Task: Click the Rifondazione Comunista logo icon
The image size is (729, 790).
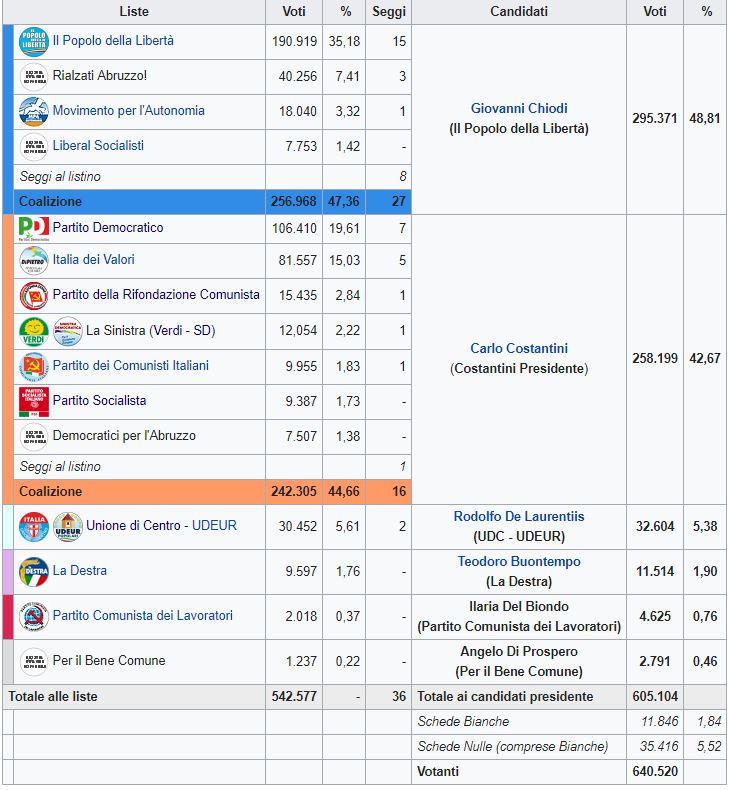Action: [34, 295]
